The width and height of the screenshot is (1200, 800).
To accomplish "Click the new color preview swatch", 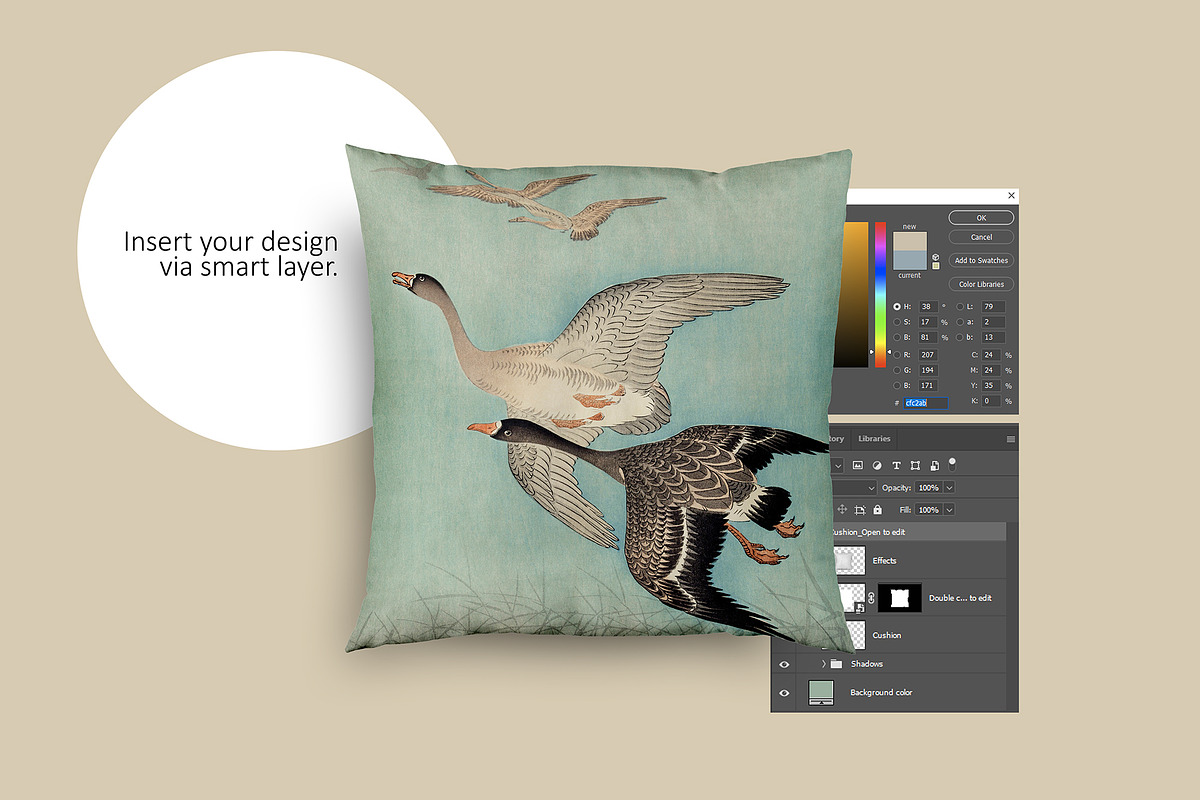I will [x=910, y=241].
